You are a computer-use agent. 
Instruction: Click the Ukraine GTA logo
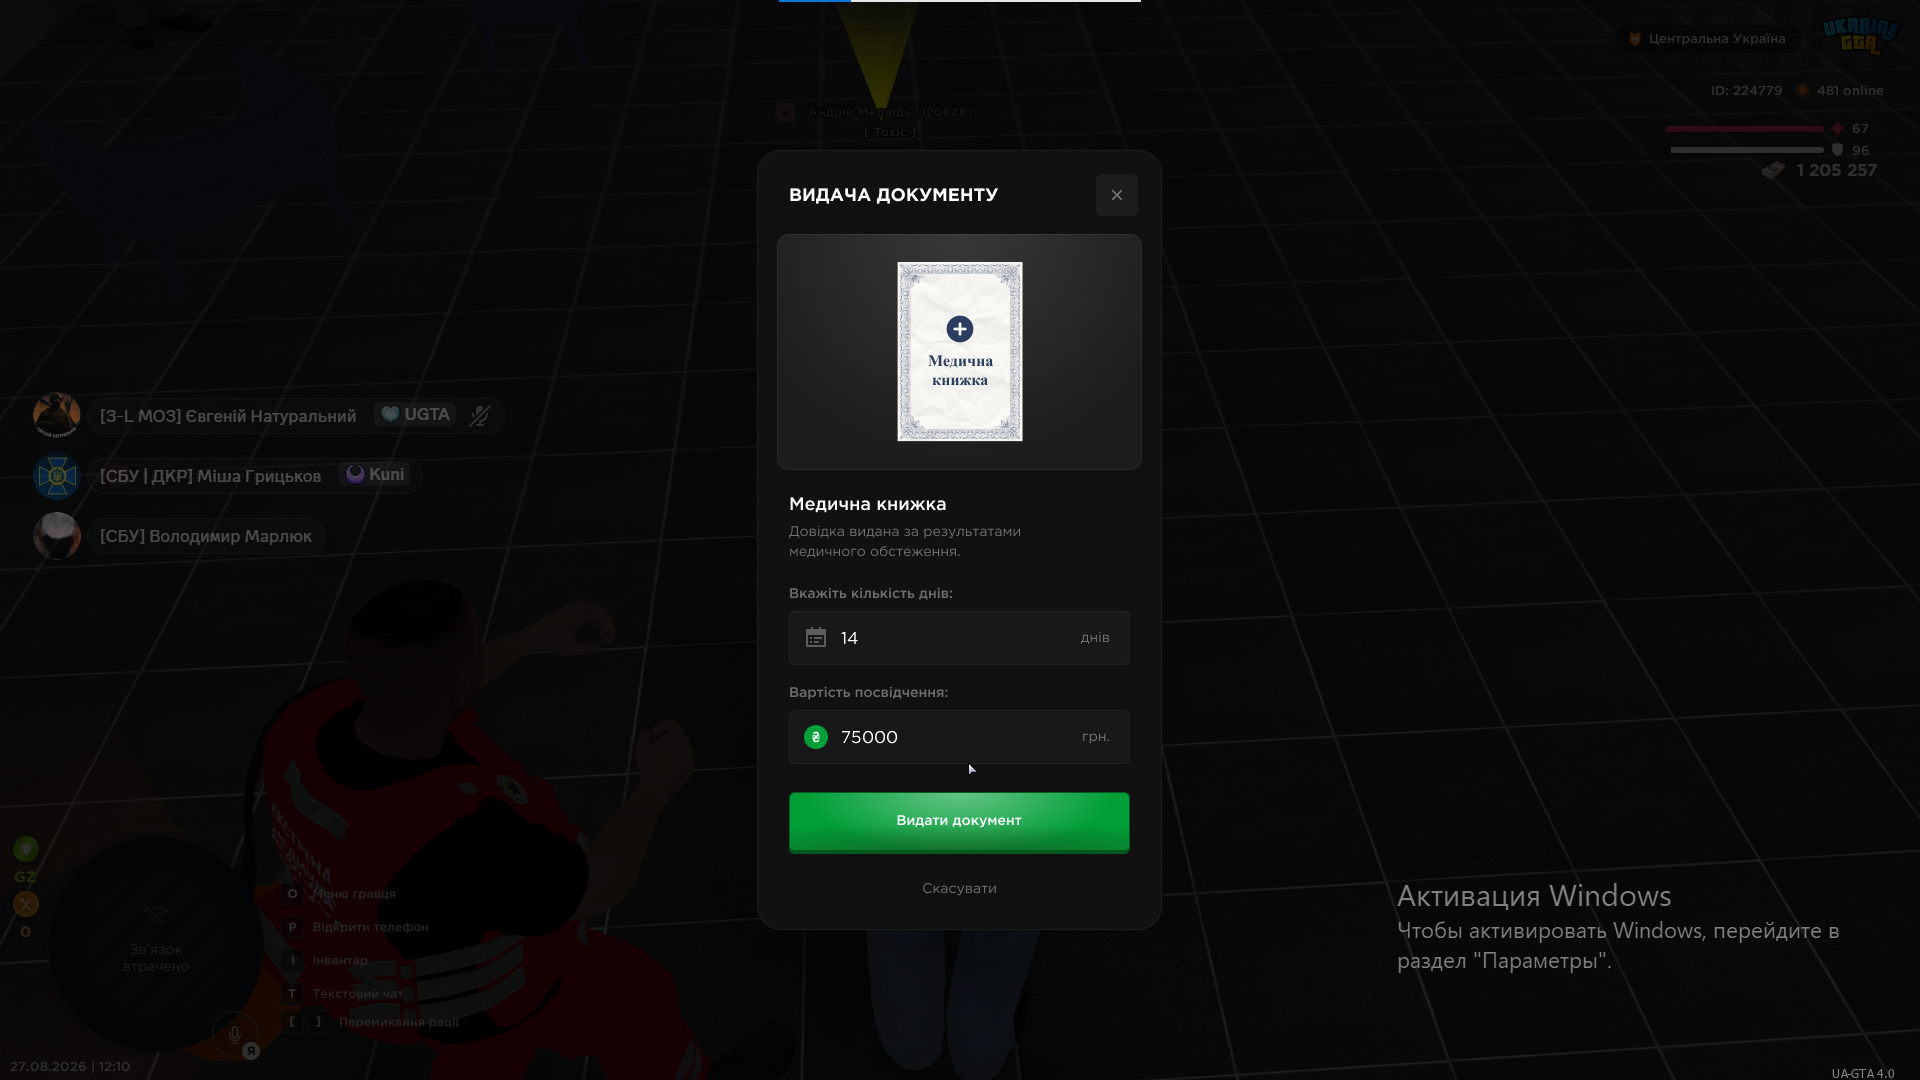pos(1860,36)
